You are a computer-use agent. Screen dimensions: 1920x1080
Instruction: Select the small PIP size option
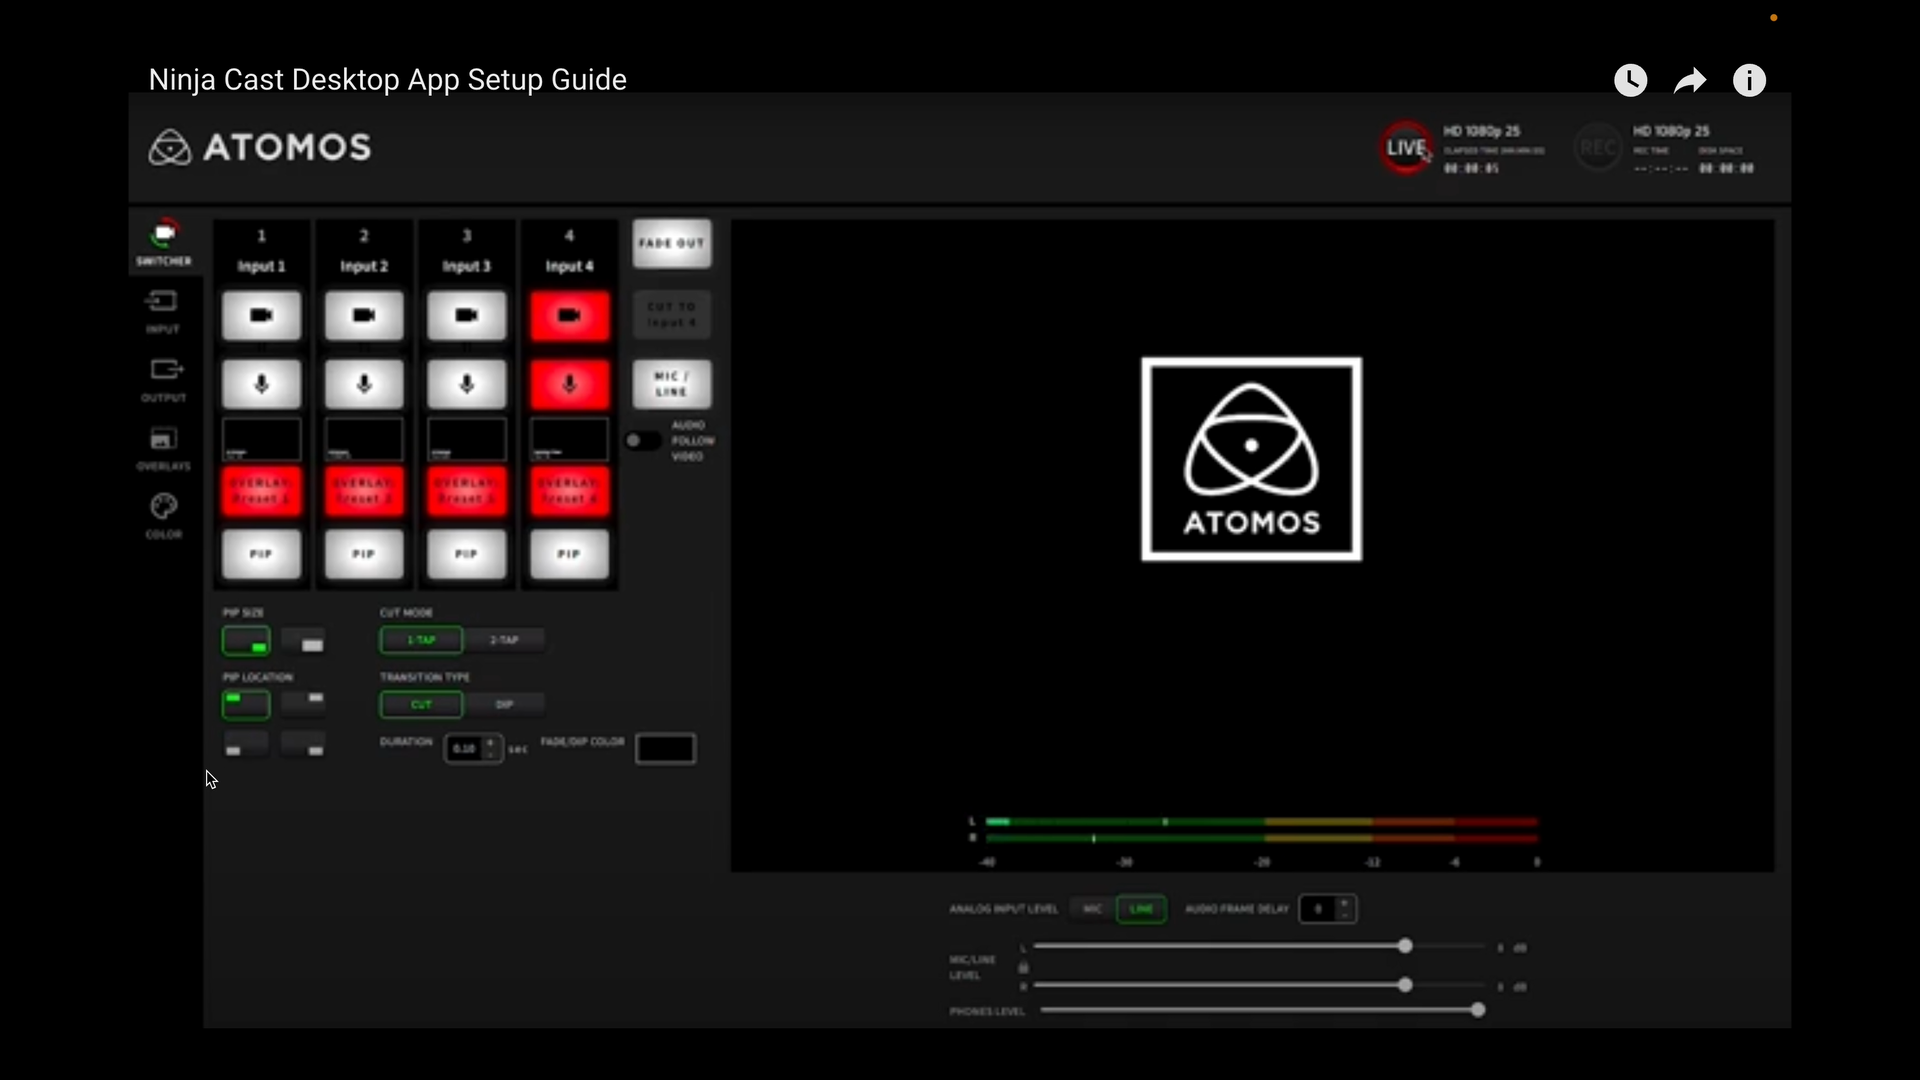pyautogui.click(x=246, y=641)
